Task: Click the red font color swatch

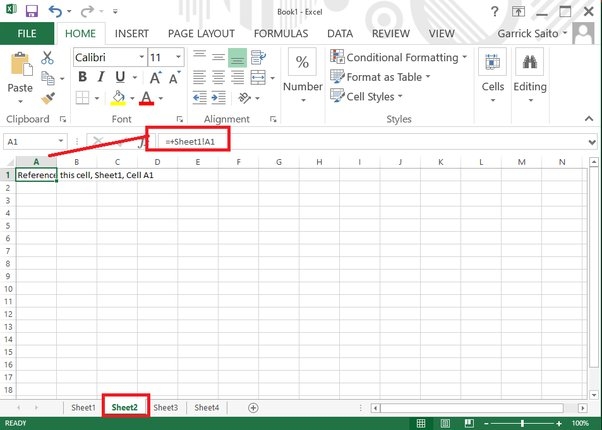Action: click(x=147, y=98)
